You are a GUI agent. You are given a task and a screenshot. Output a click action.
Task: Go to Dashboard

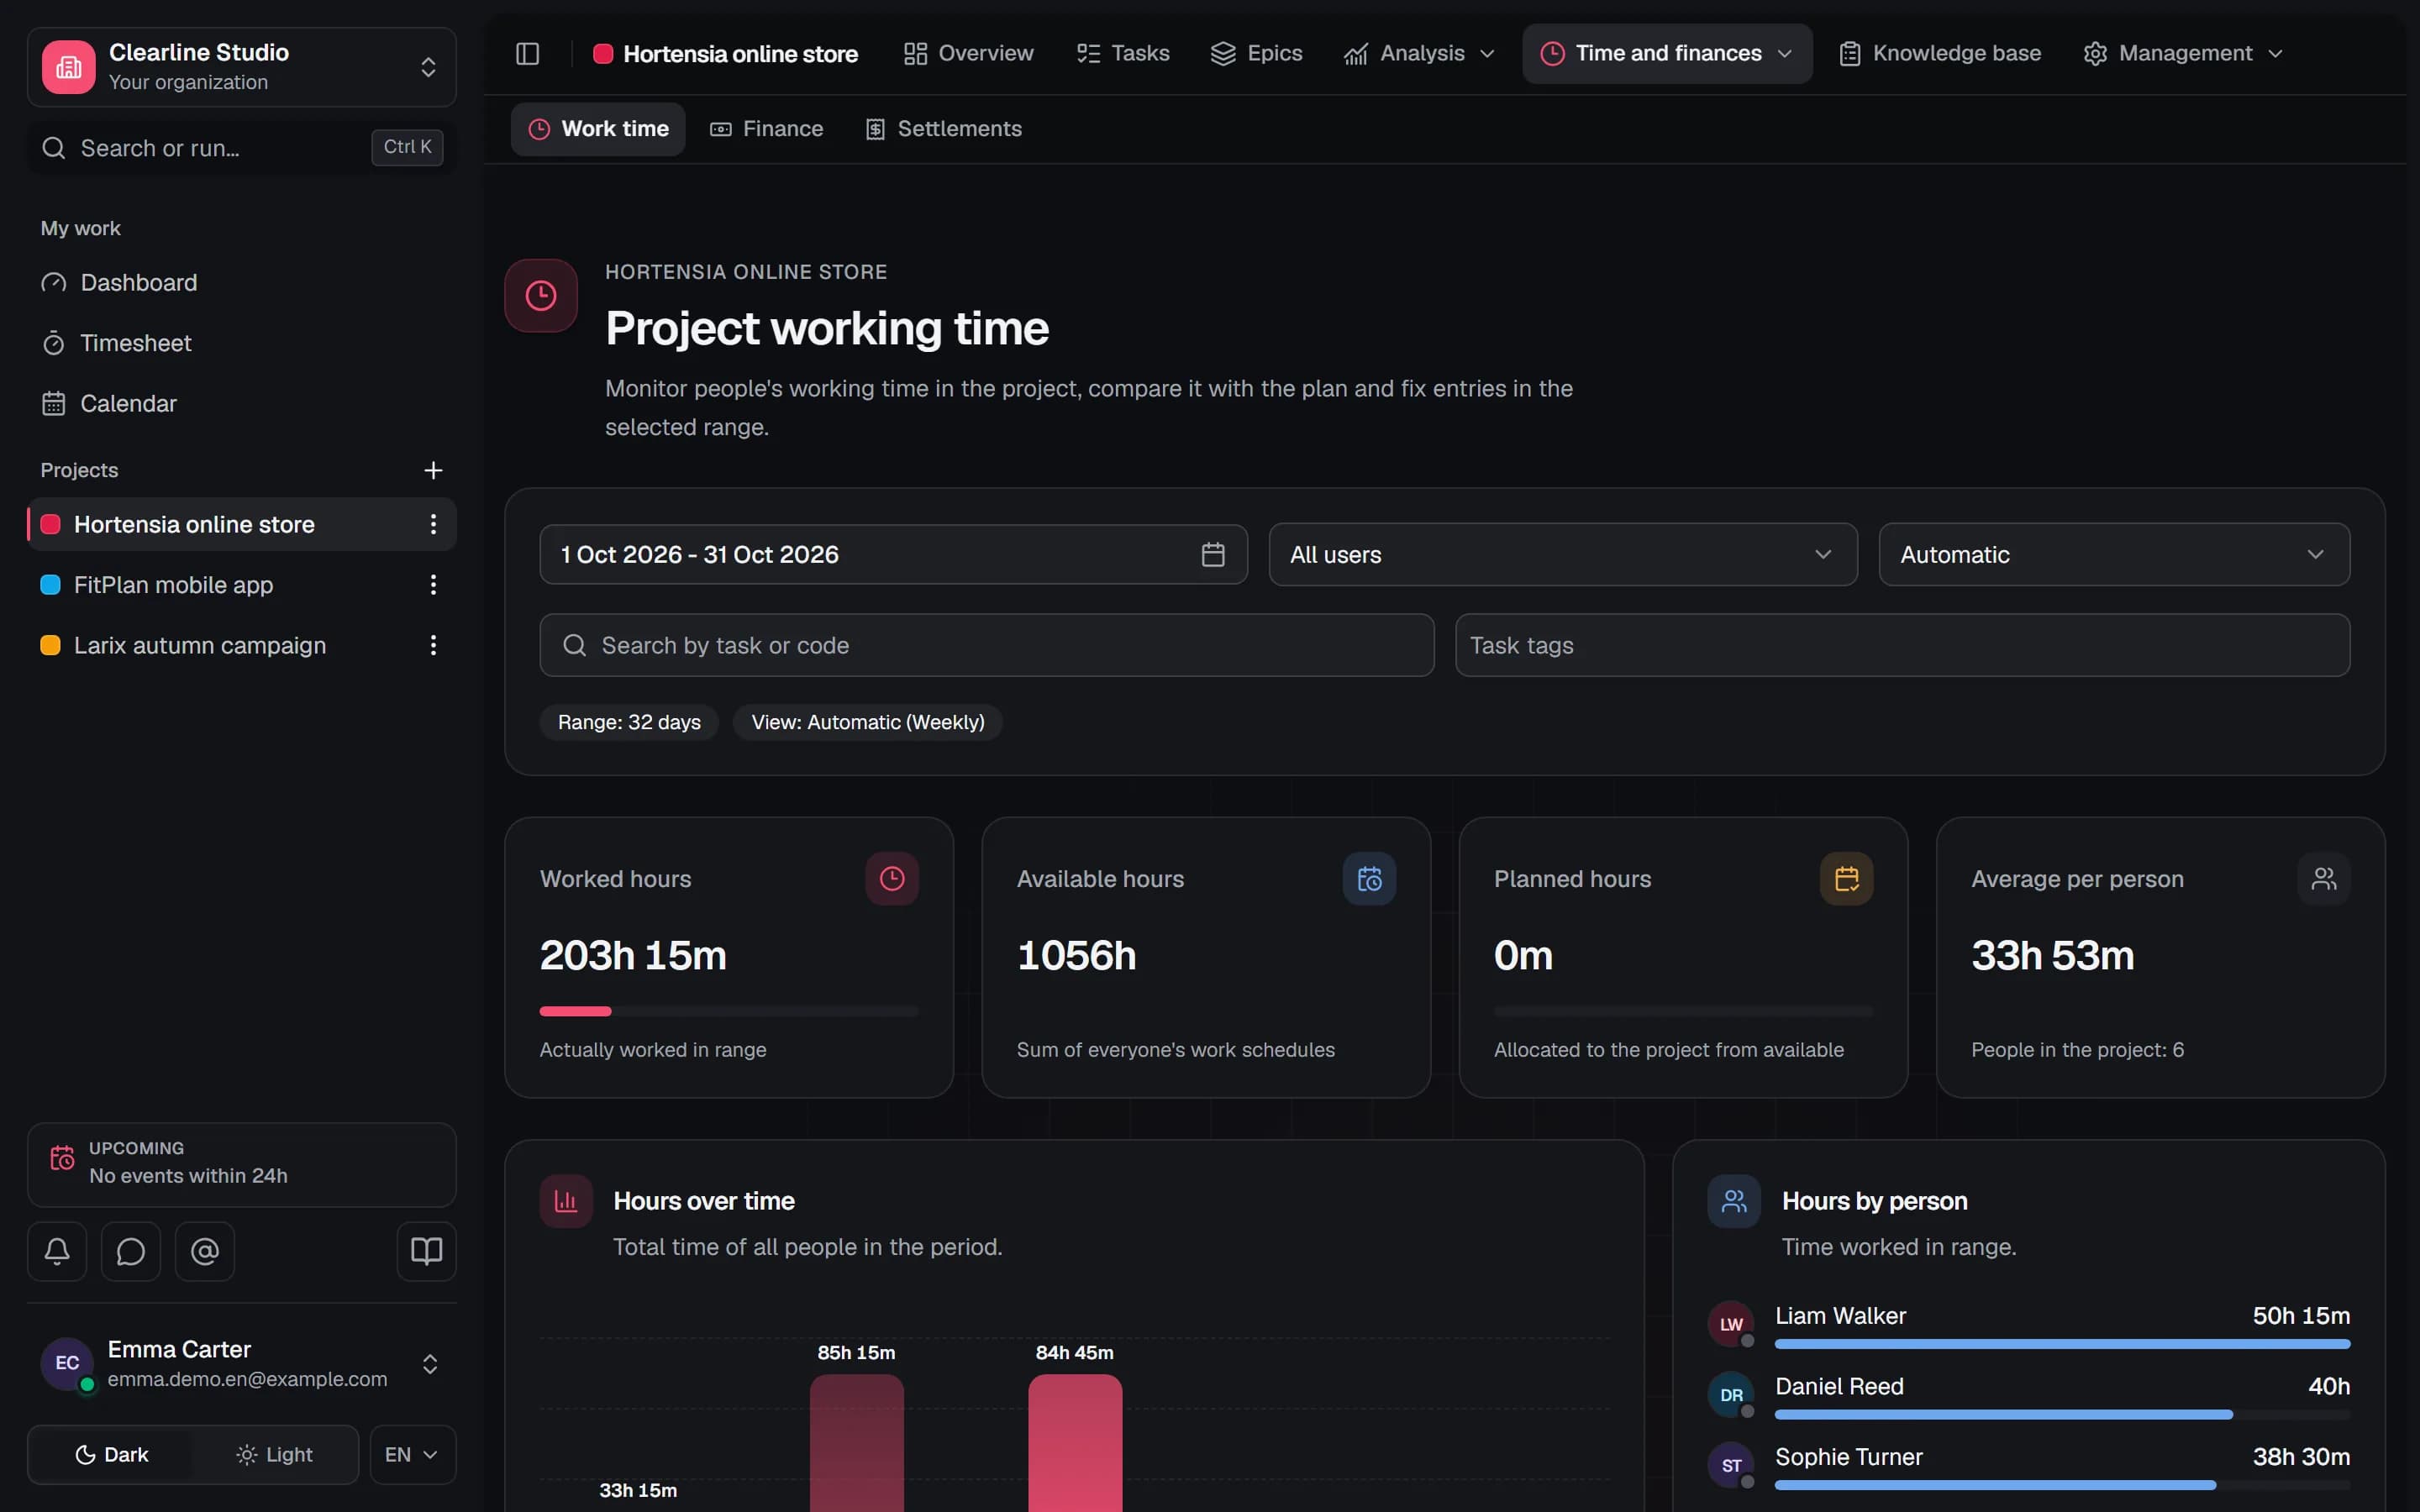click(x=241, y=283)
